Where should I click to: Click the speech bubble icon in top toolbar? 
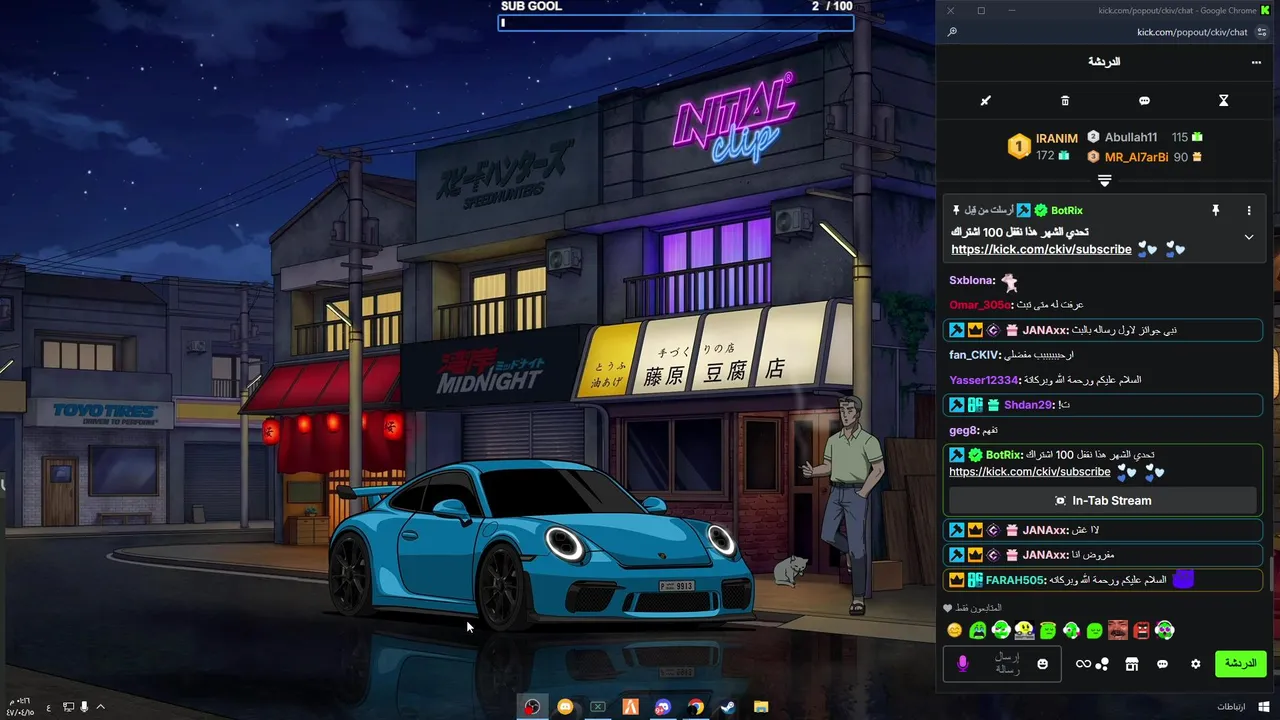(x=1144, y=101)
